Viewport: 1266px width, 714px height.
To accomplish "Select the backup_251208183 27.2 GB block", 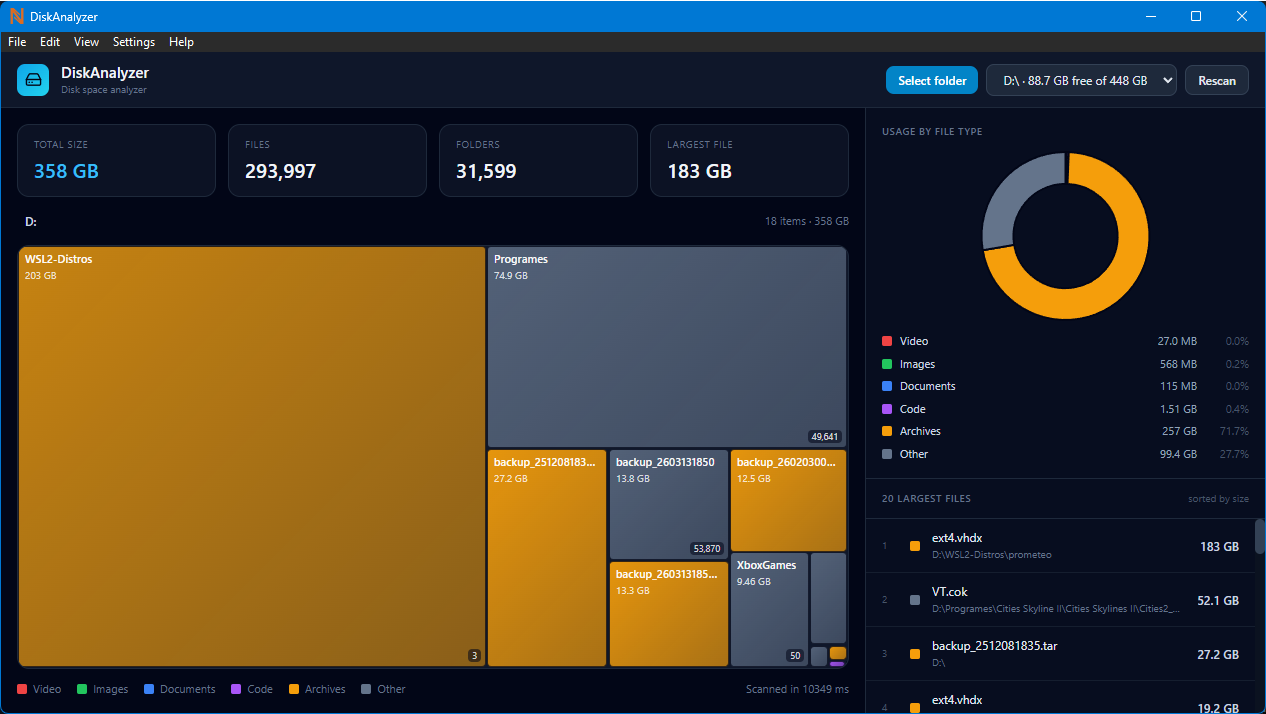I will (x=547, y=558).
